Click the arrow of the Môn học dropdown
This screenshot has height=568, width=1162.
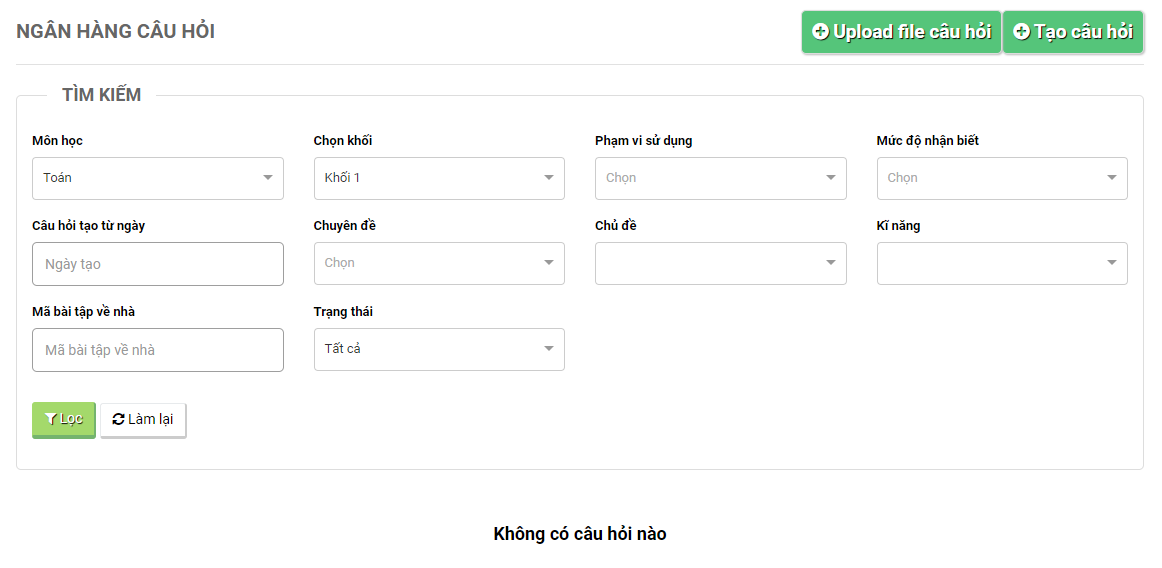[267, 178]
